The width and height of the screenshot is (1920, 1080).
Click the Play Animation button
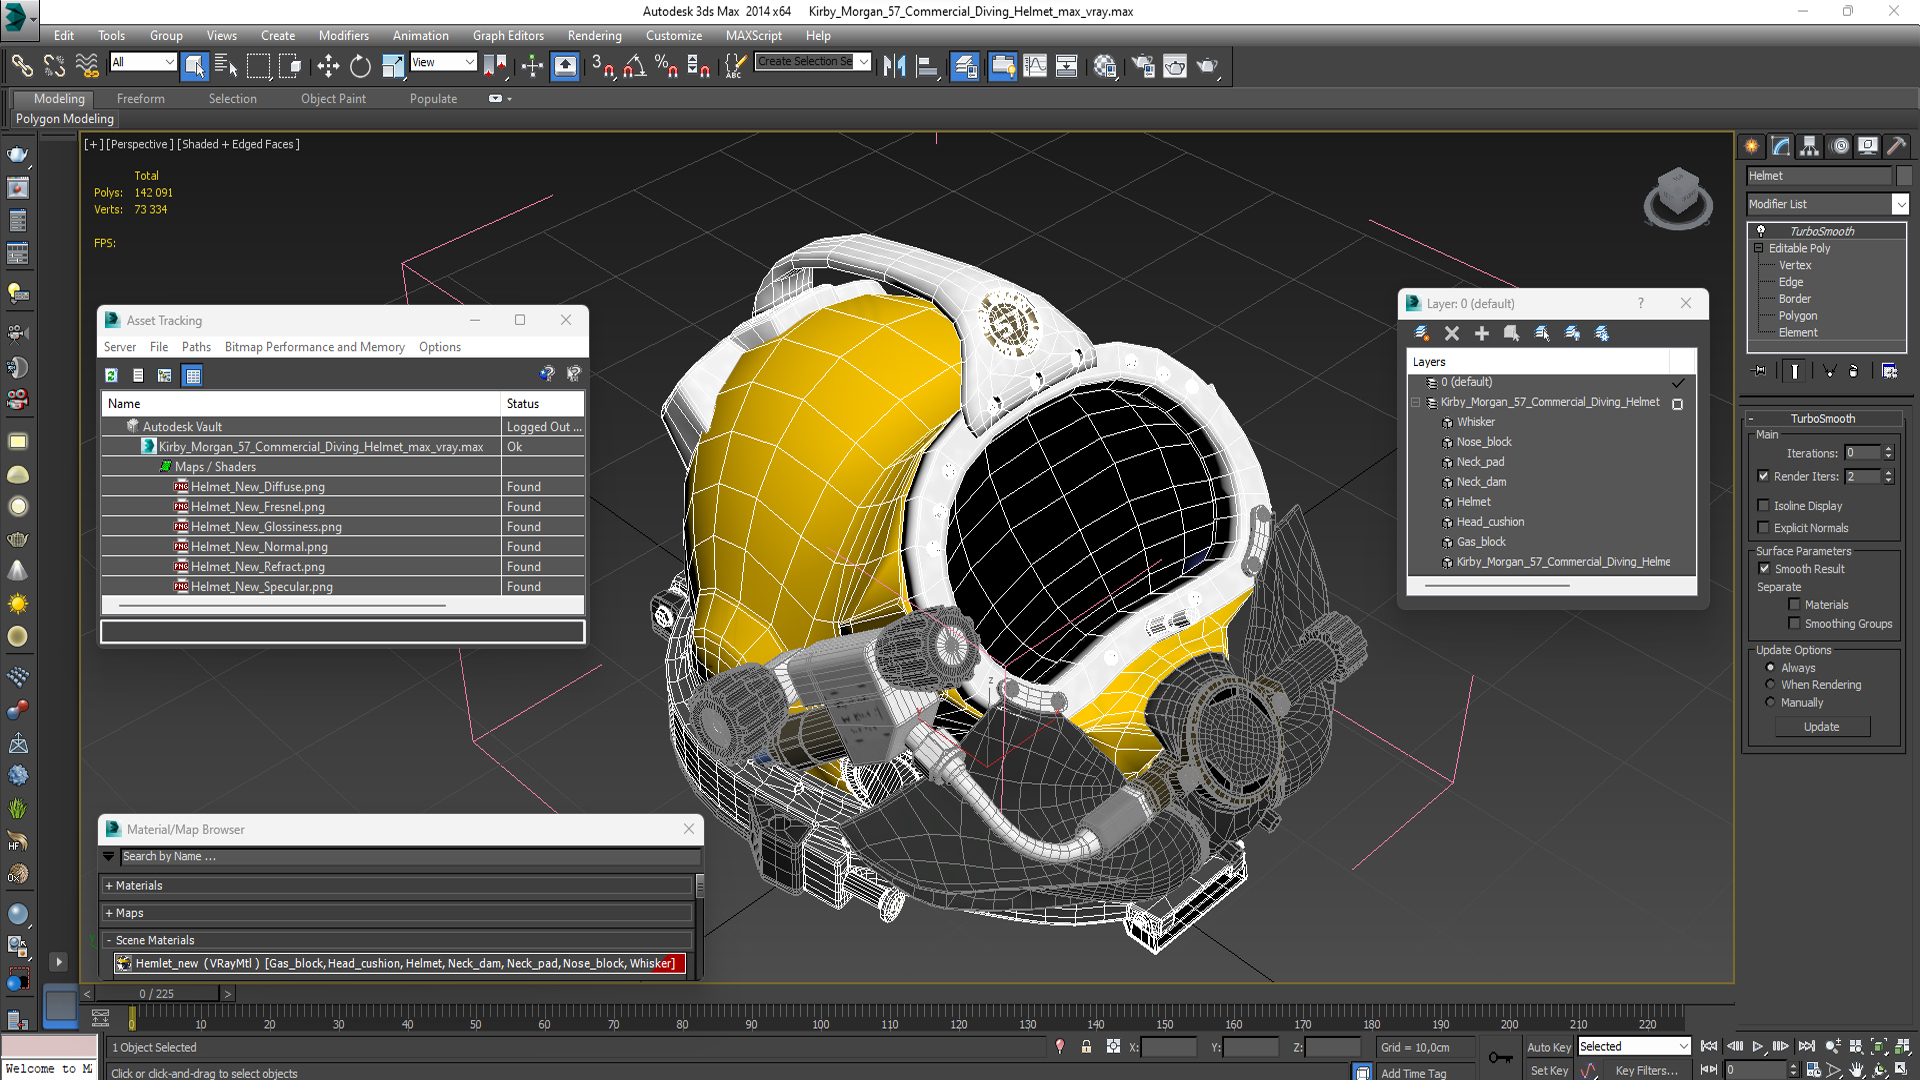click(1757, 1046)
